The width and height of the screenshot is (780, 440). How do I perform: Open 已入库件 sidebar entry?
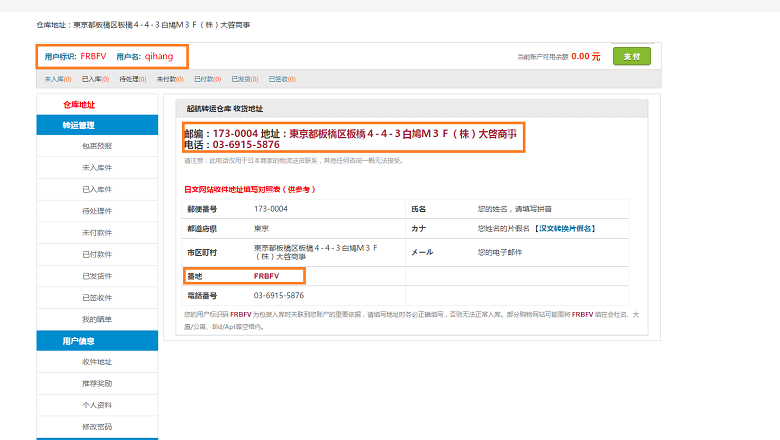pos(97,189)
